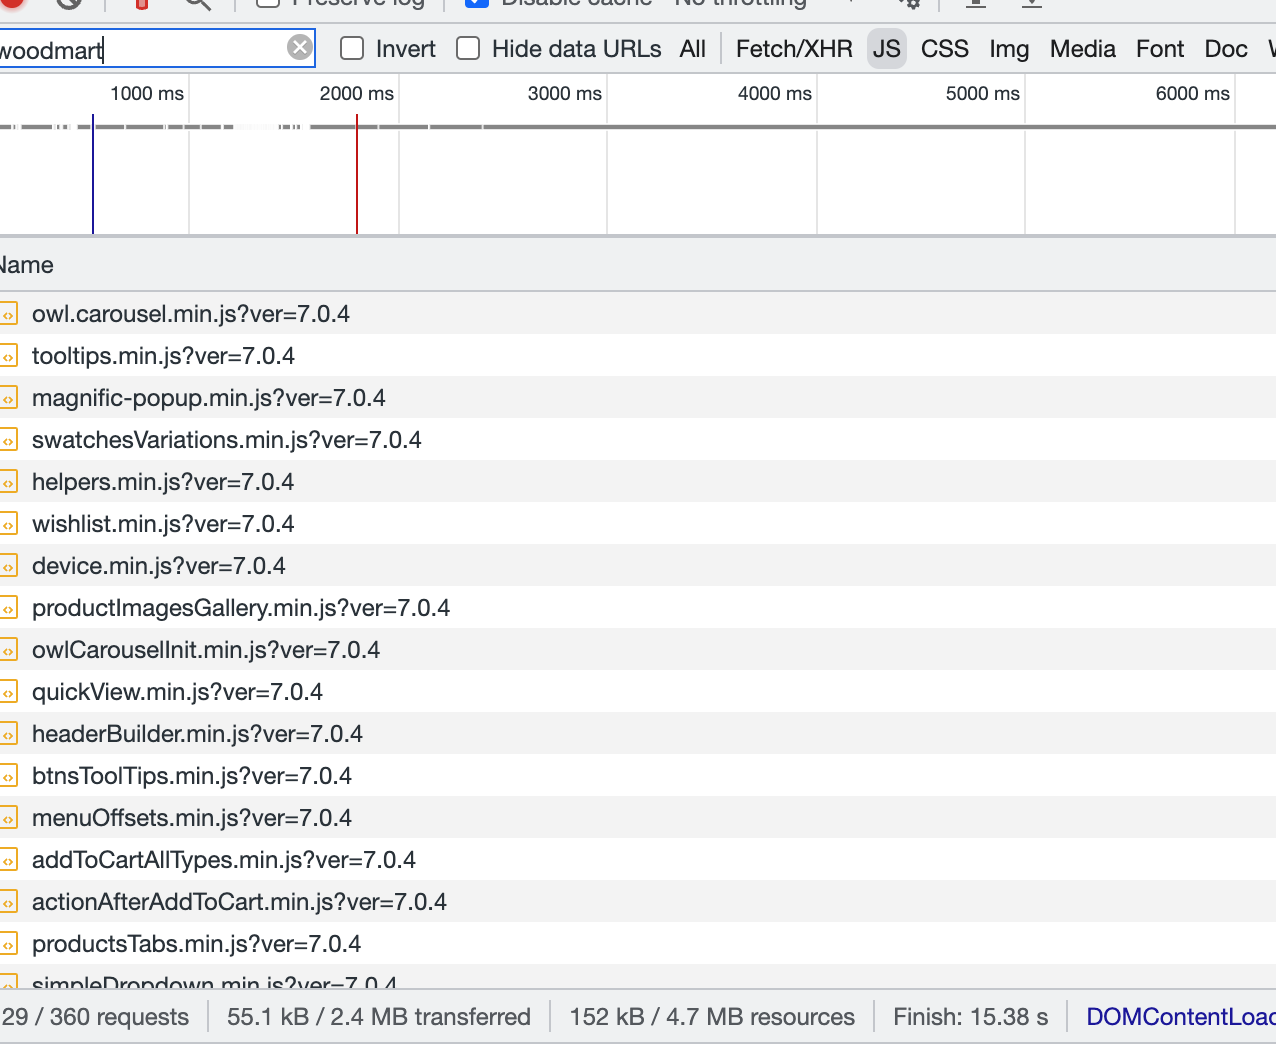Select the red Load event timeline line

coord(357,175)
